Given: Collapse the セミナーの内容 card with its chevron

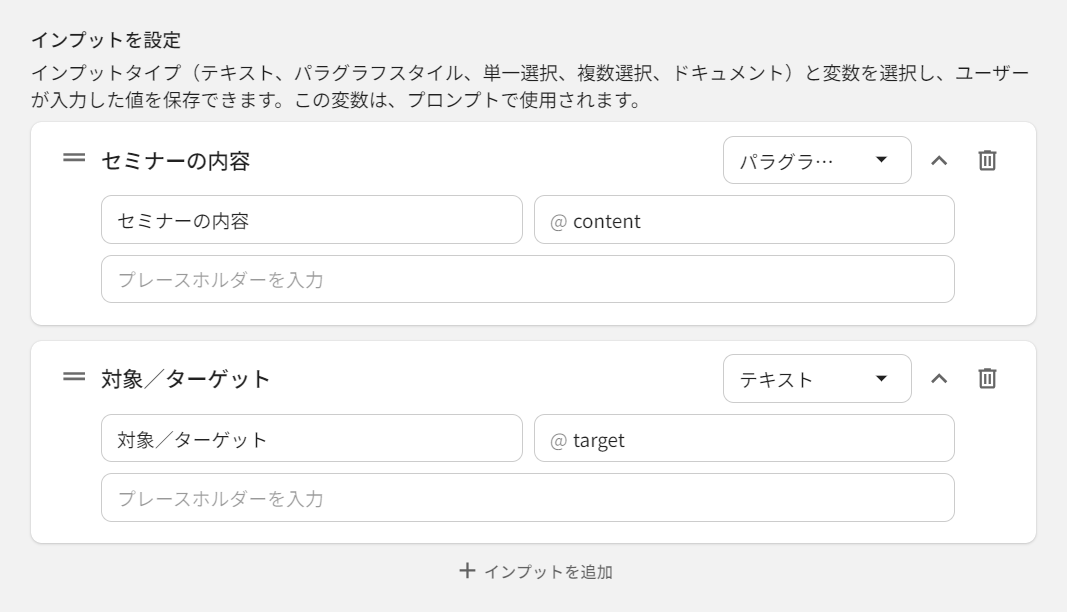Looking at the screenshot, I should [939, 160].
